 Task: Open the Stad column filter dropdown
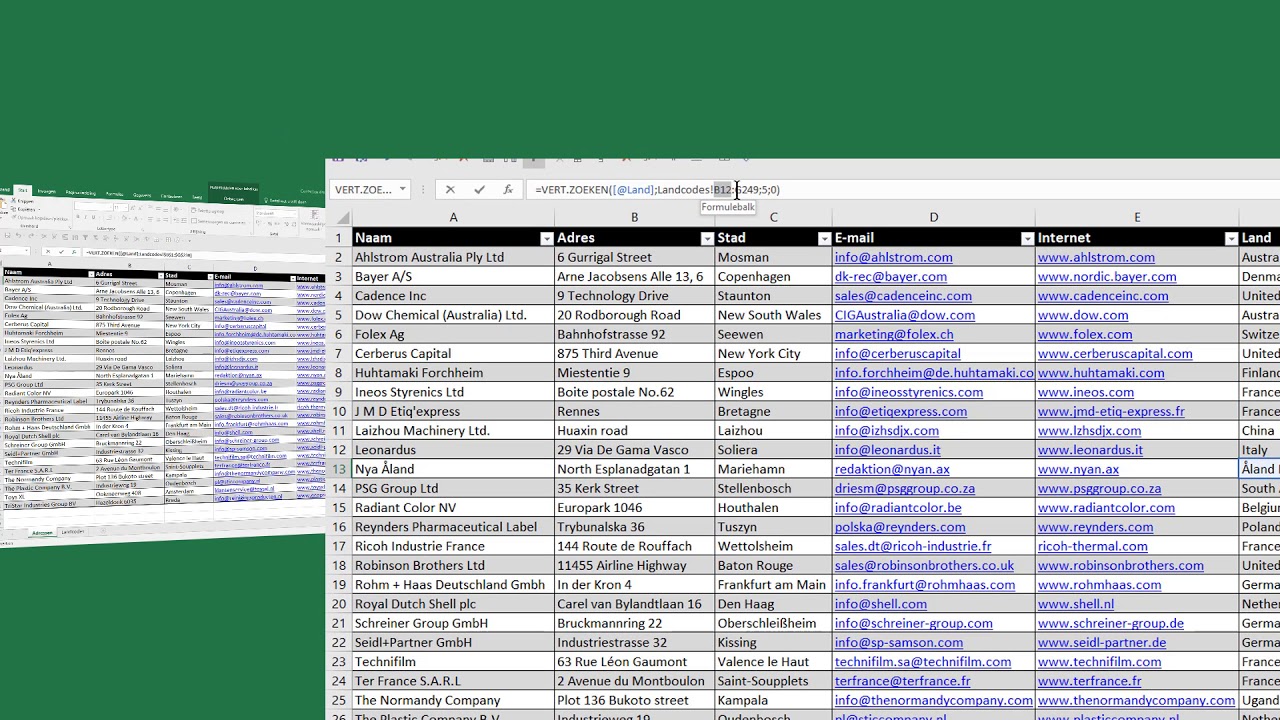[824, 238]
